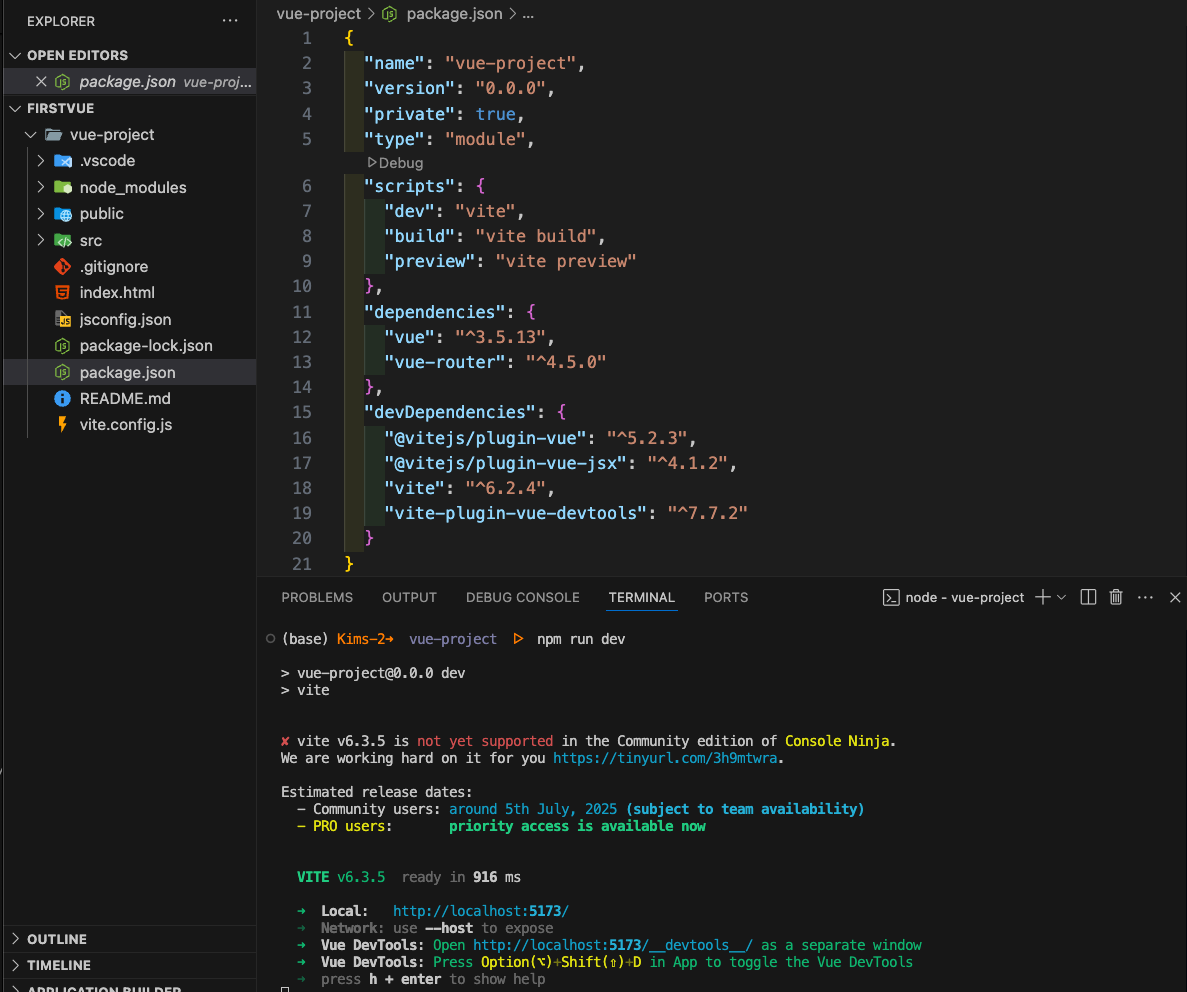Click package.json in the breadcrumb
Screen dimensions: 1187x992
tap(454, 14)
